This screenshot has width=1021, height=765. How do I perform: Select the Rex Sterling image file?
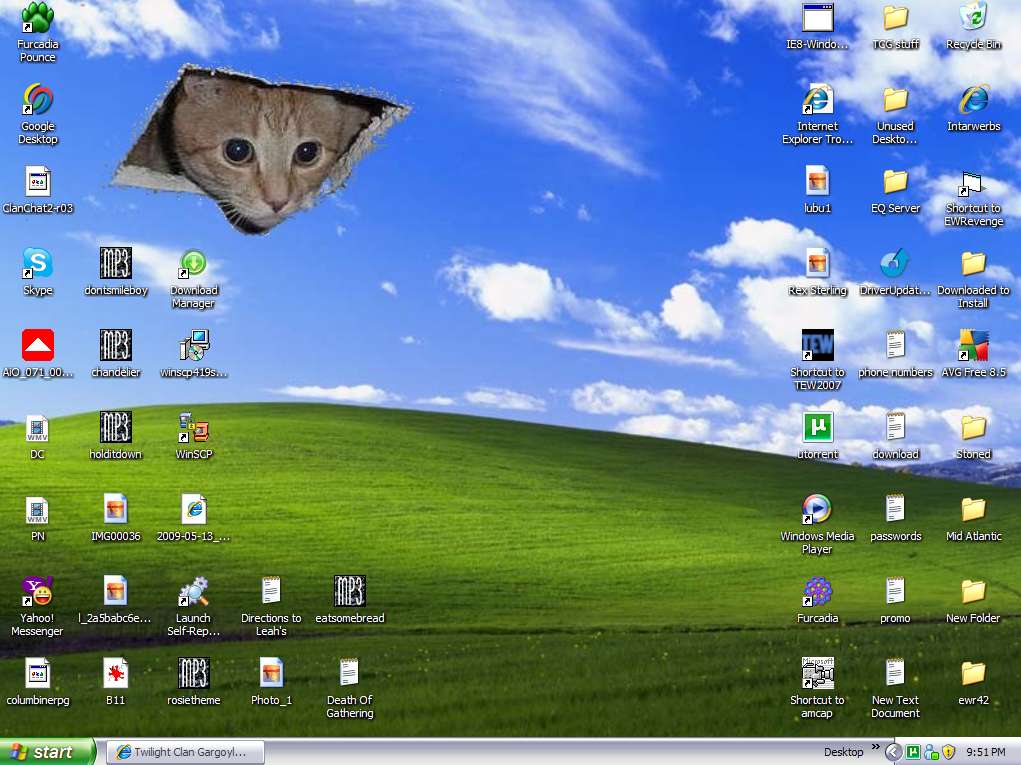818,264
